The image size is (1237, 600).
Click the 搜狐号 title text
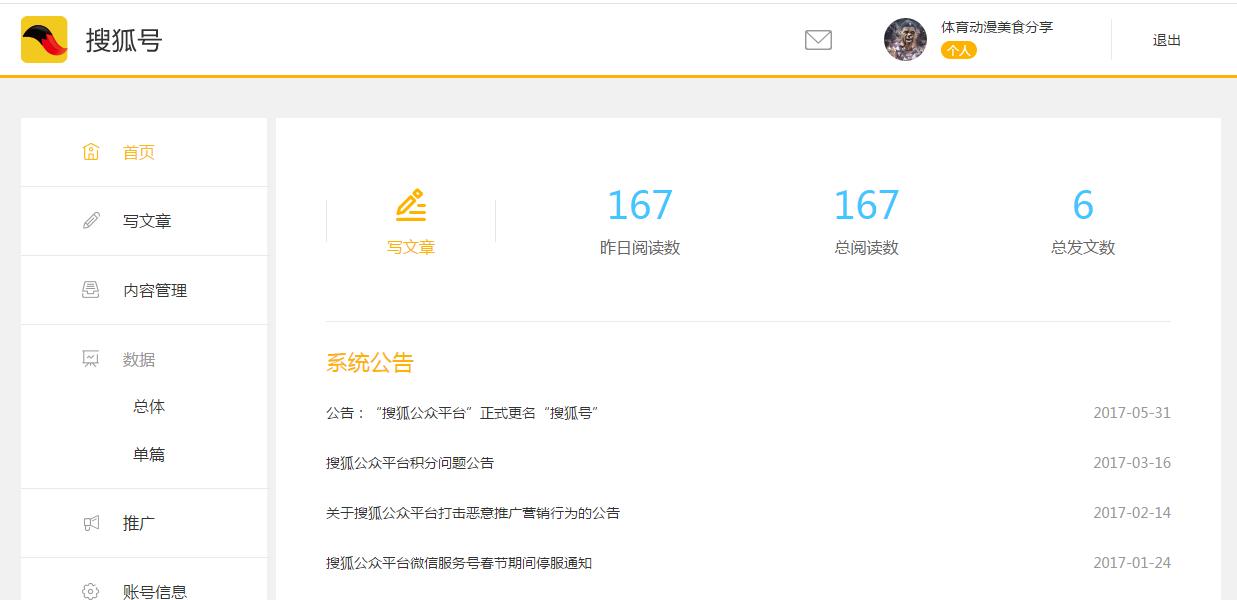pos(124,40)
